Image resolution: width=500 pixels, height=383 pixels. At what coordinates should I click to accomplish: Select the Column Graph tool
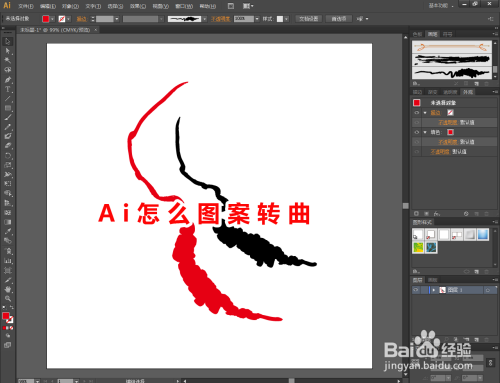pyautogui.click(x=8, y=261)
